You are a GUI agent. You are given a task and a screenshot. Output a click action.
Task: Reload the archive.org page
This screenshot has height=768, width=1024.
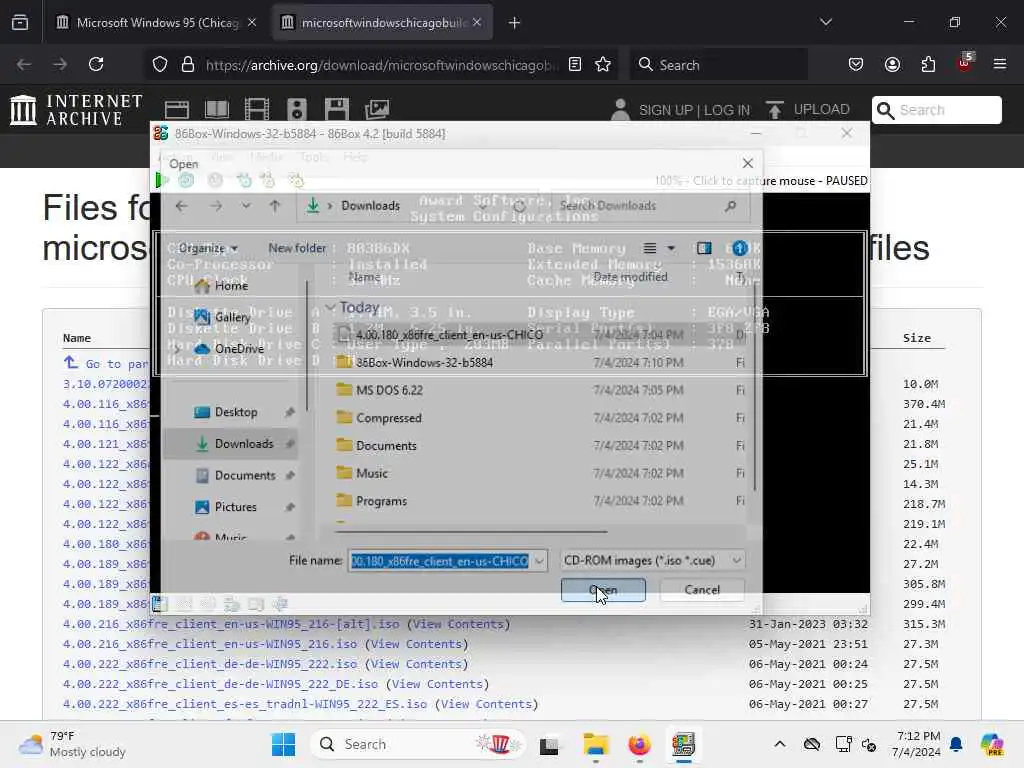pyautogui.click(x=96, y=65)
